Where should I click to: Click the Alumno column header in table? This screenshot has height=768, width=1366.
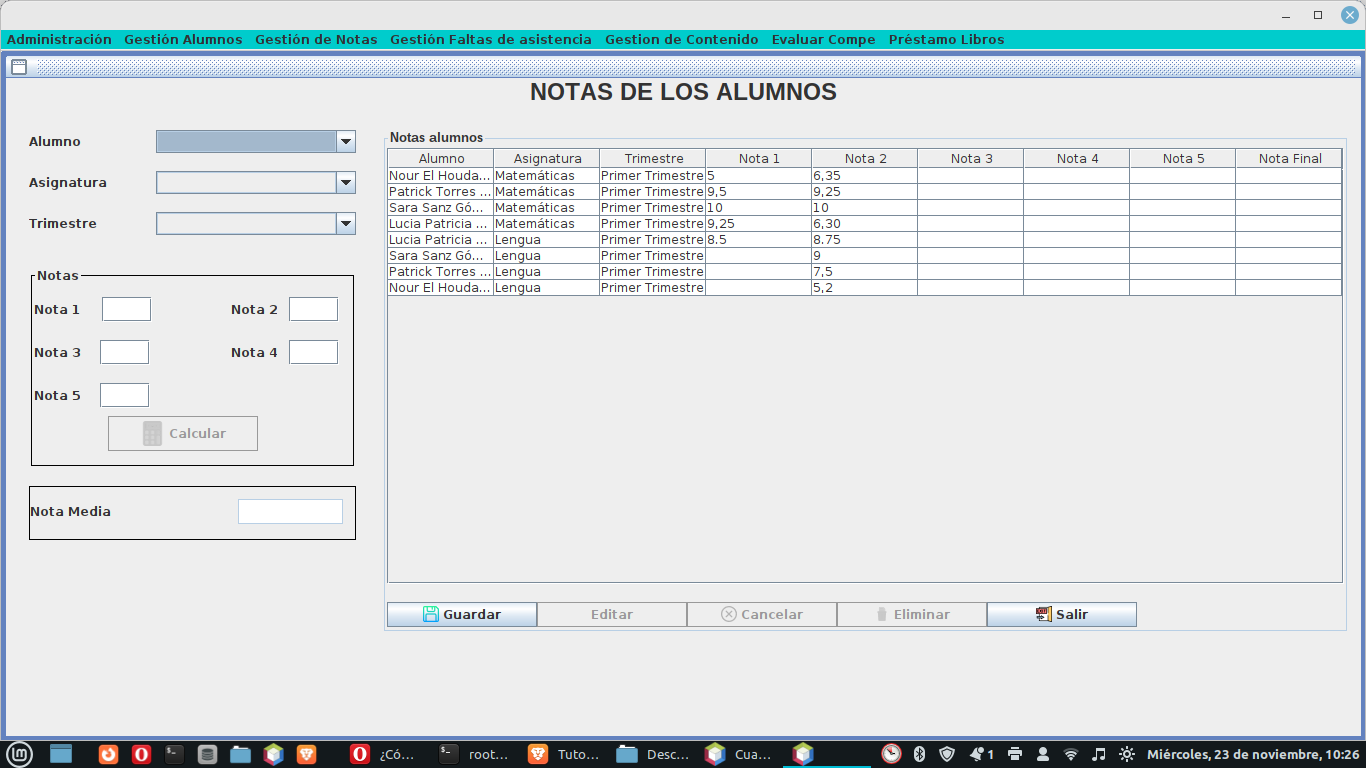[x=441, y=158]
